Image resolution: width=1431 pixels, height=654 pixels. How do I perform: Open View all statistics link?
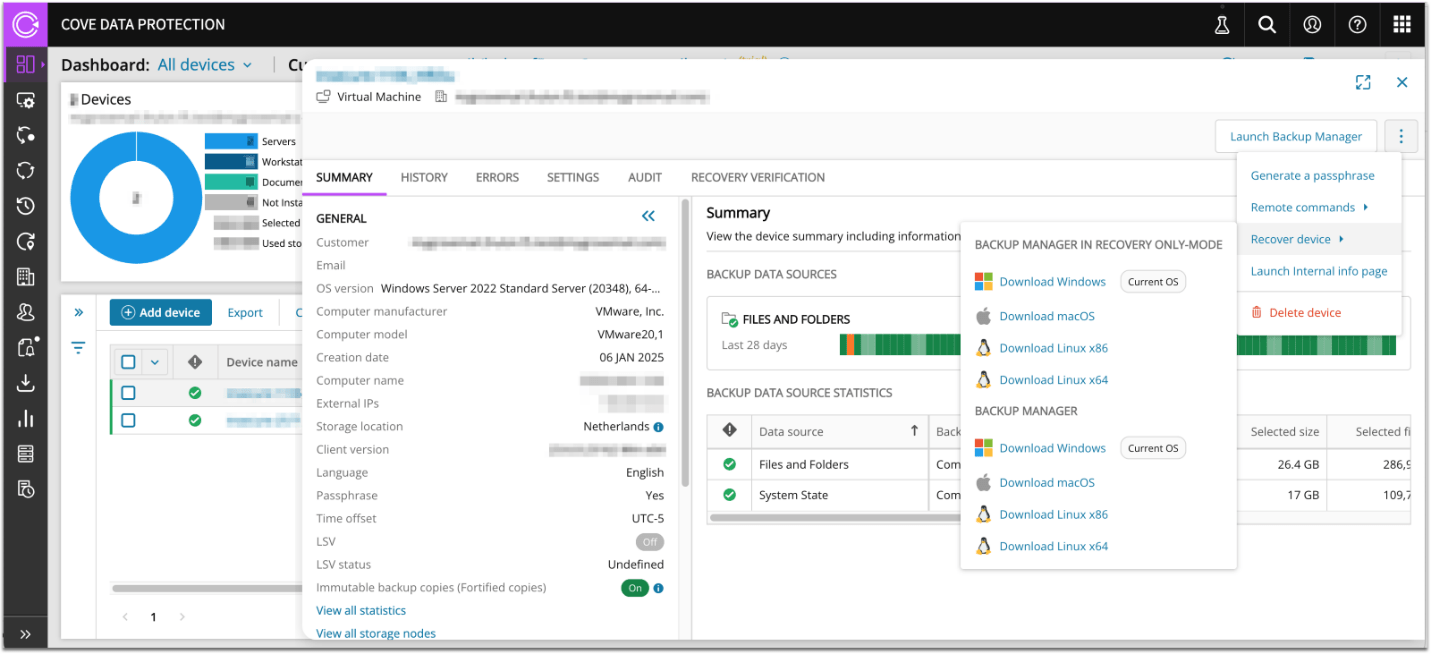[x=361, y=610]
